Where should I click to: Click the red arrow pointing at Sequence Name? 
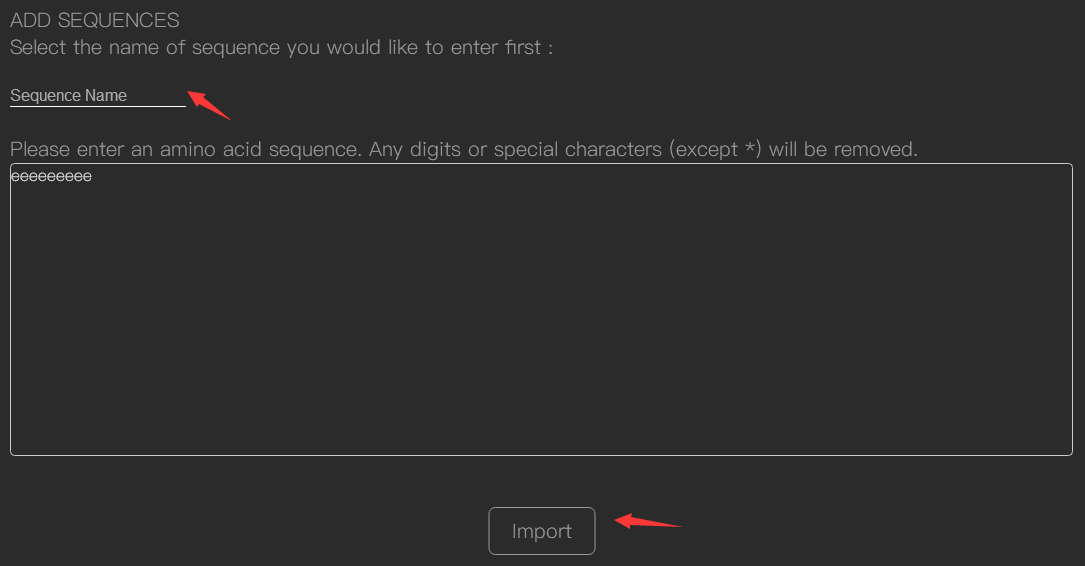208,104
